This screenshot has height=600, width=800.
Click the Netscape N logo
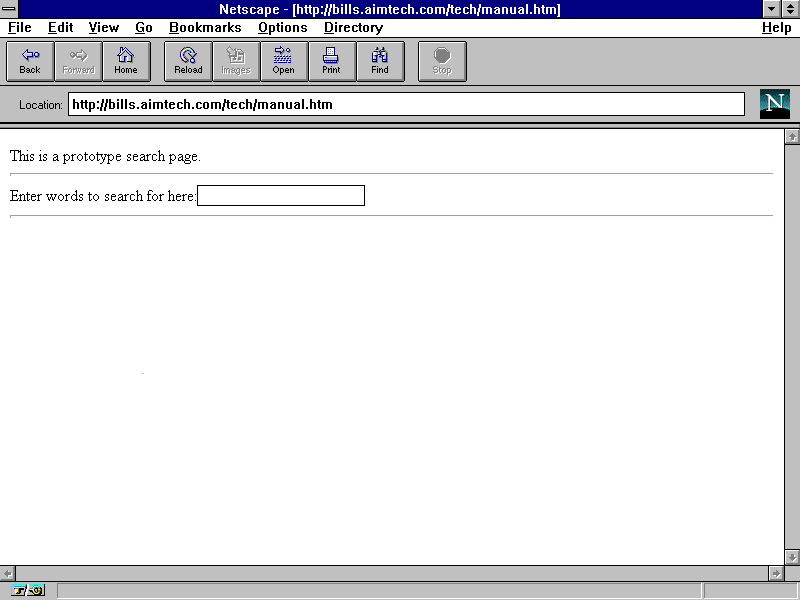click(x=774, y=104)
